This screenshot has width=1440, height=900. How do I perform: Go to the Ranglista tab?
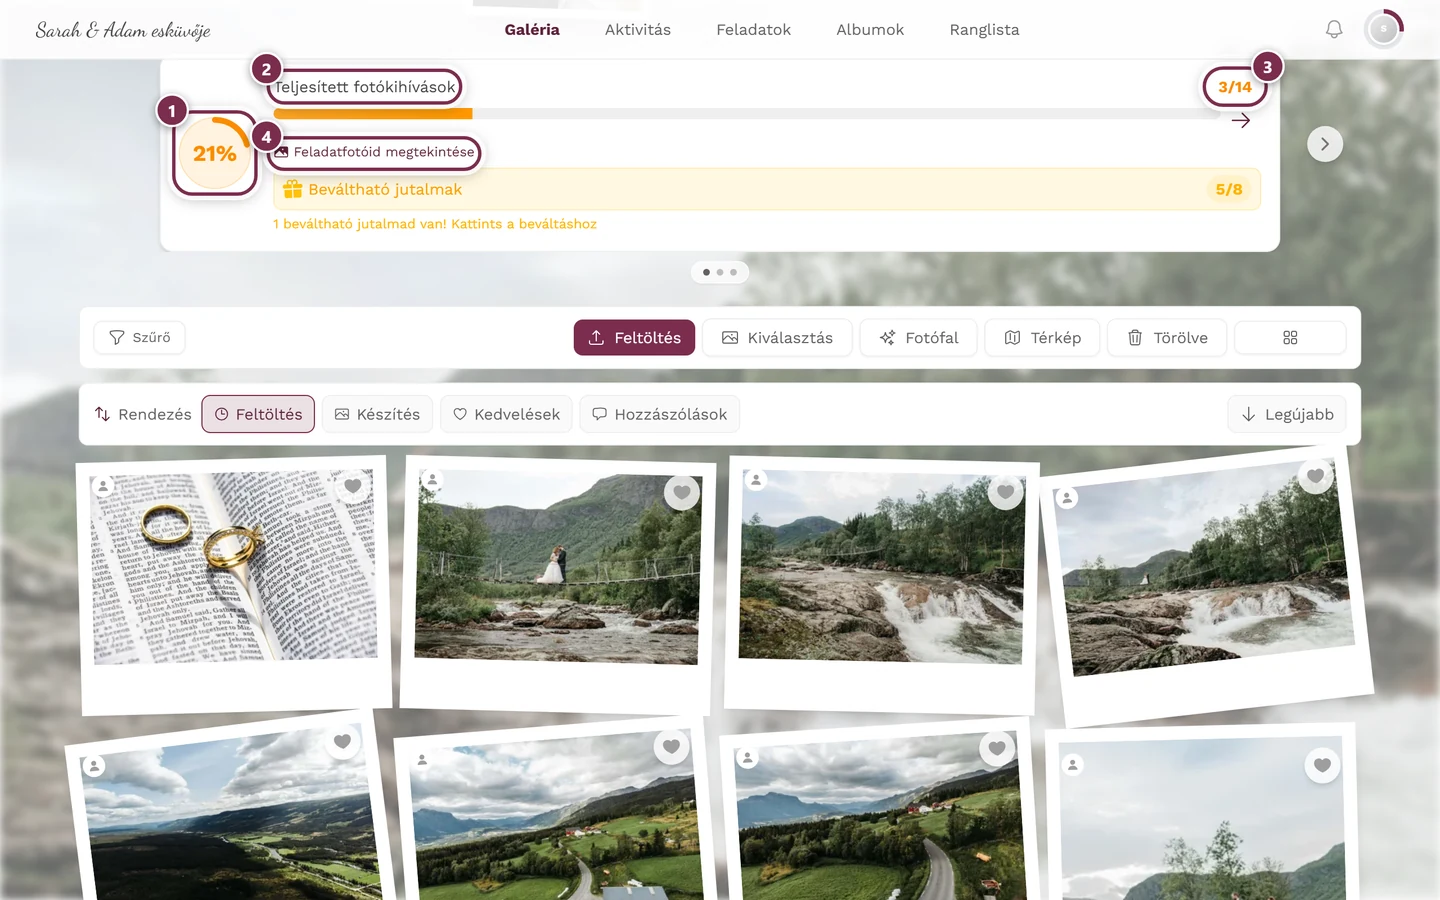(984, 30)
